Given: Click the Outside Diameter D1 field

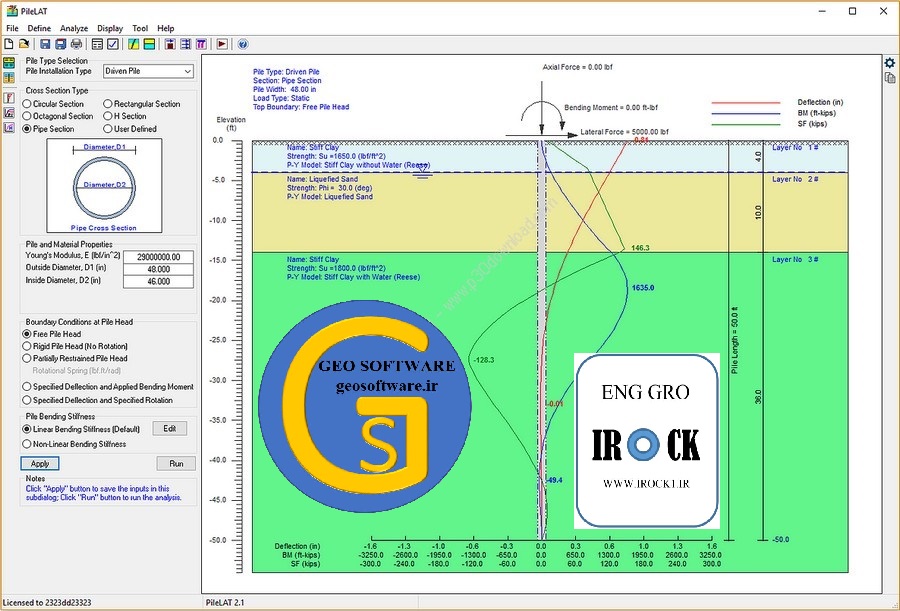Looking at the screenshot, I should (x=158, y=270).
